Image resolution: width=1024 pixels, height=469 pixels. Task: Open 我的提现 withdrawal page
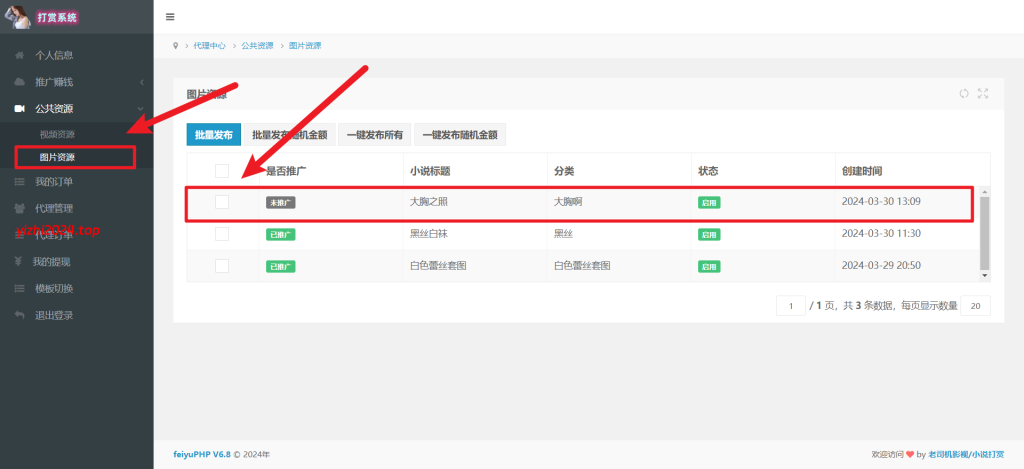coord(52,262)
